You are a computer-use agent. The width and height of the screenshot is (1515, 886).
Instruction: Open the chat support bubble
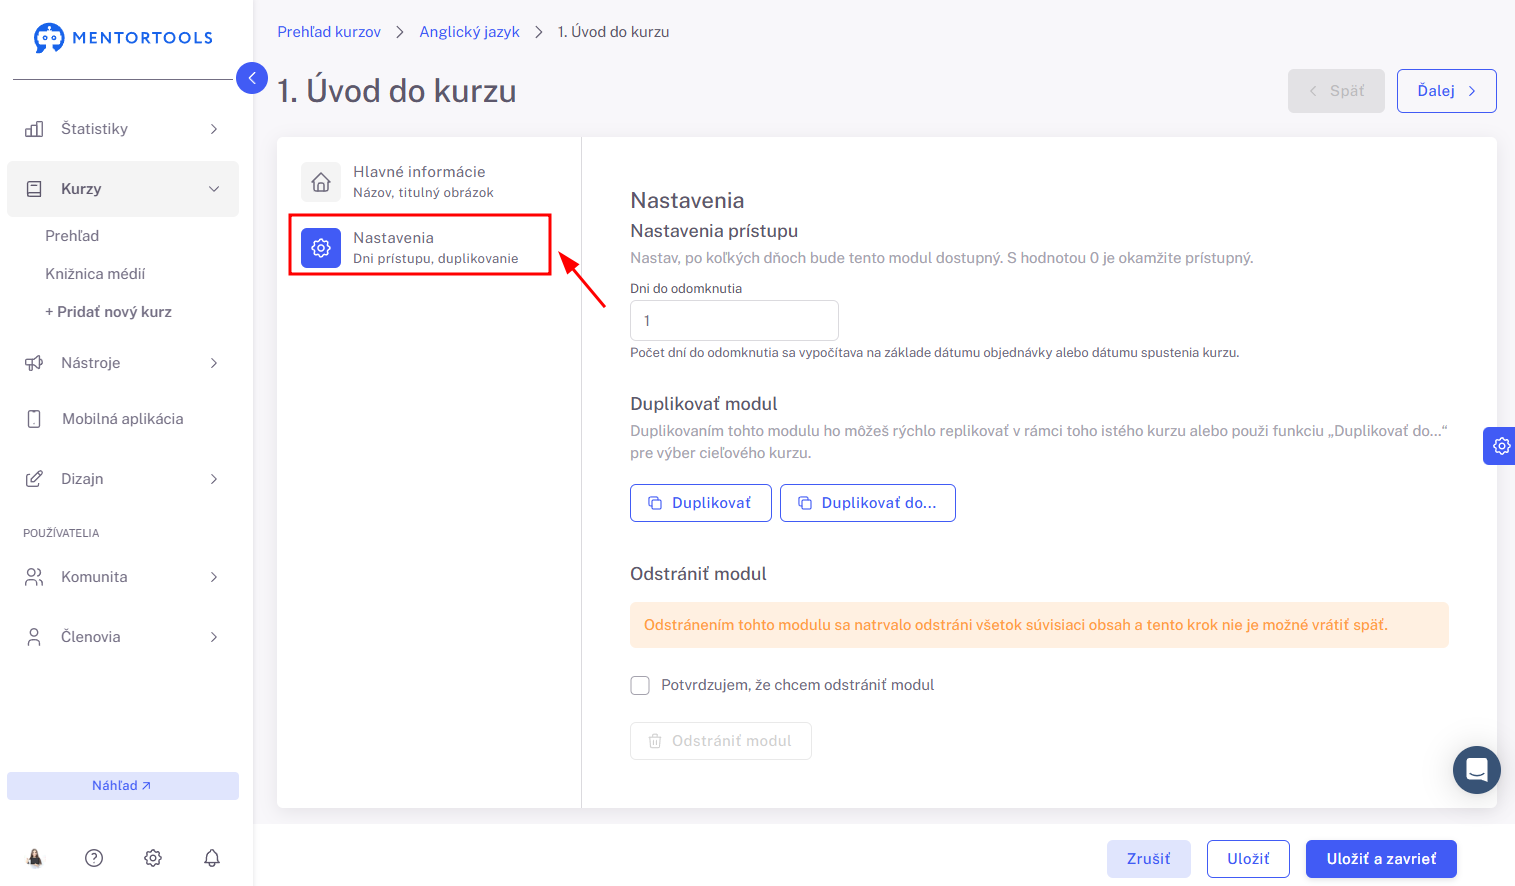(x=1477, y=770)
